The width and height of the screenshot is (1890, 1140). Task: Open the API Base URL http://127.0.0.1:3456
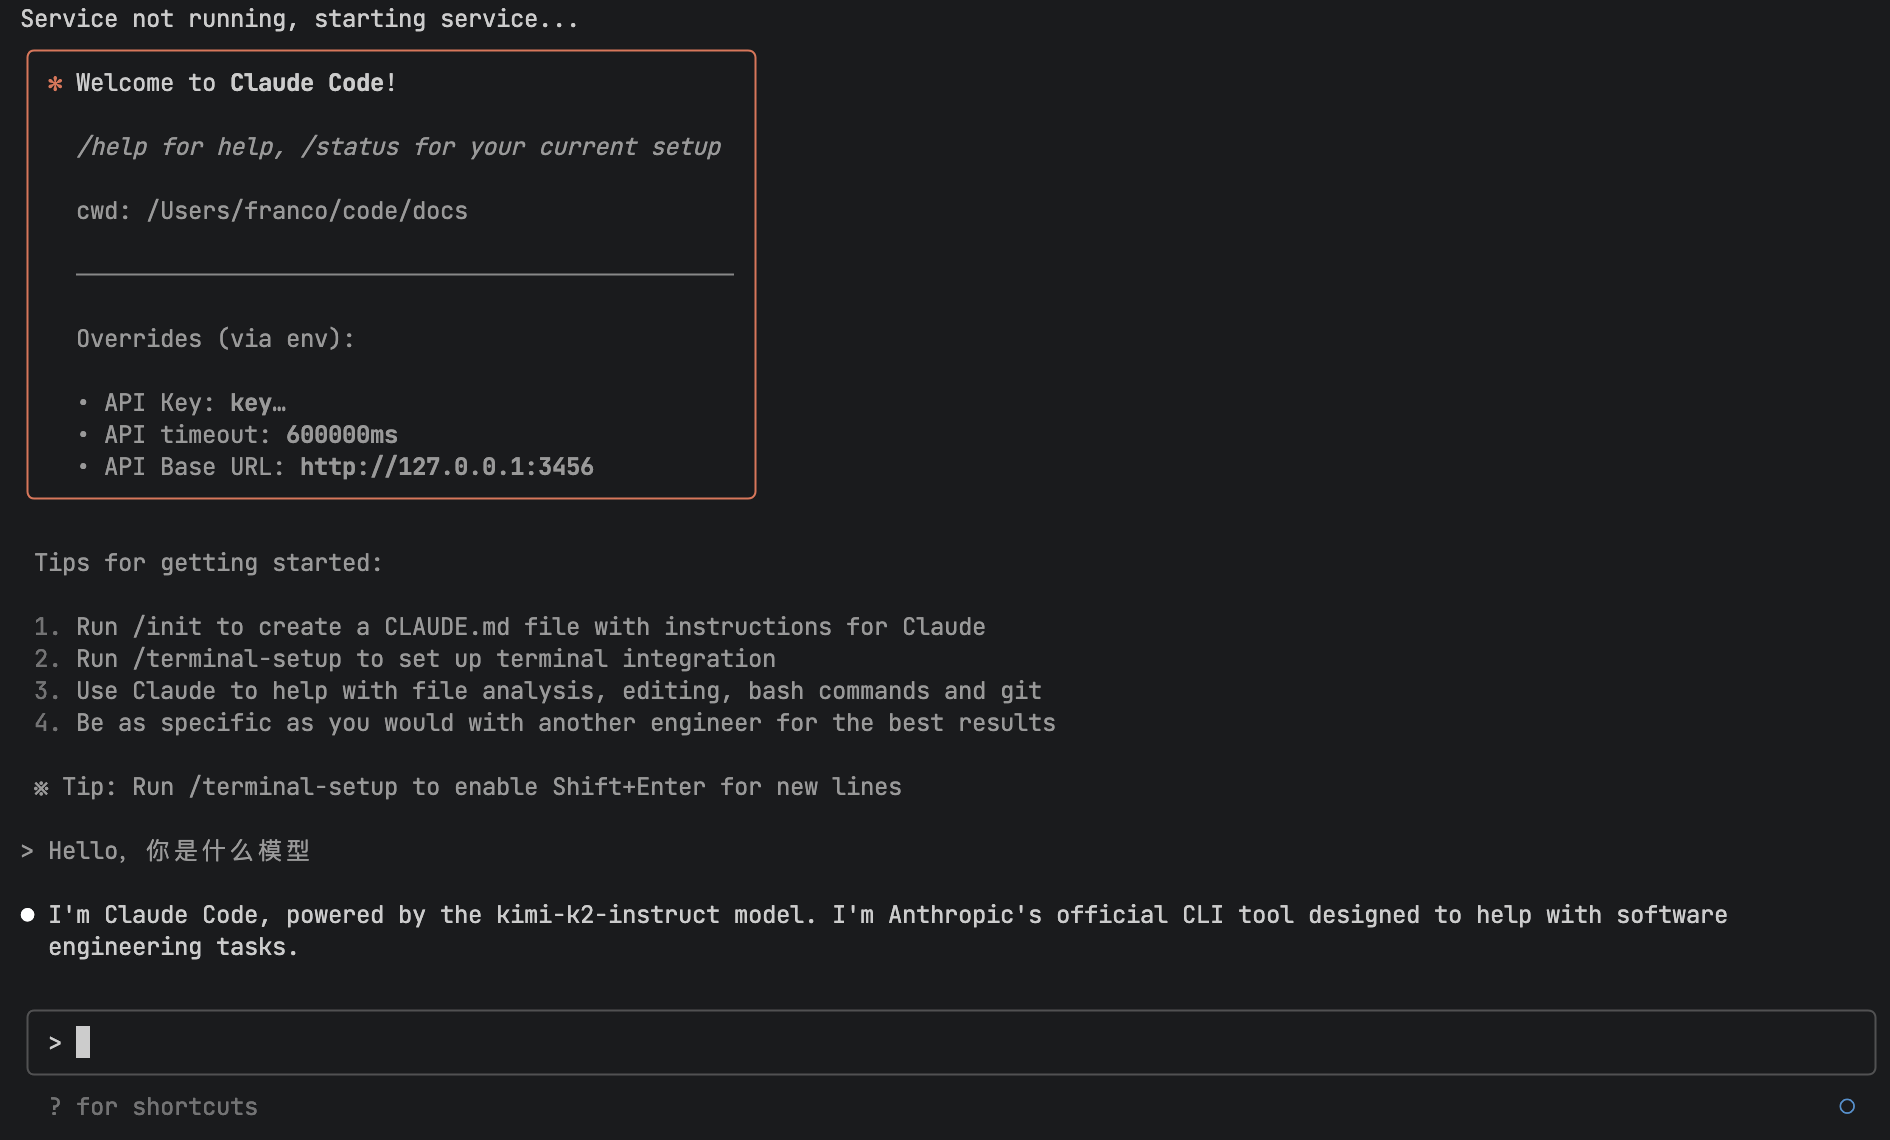tap(446, 467)
